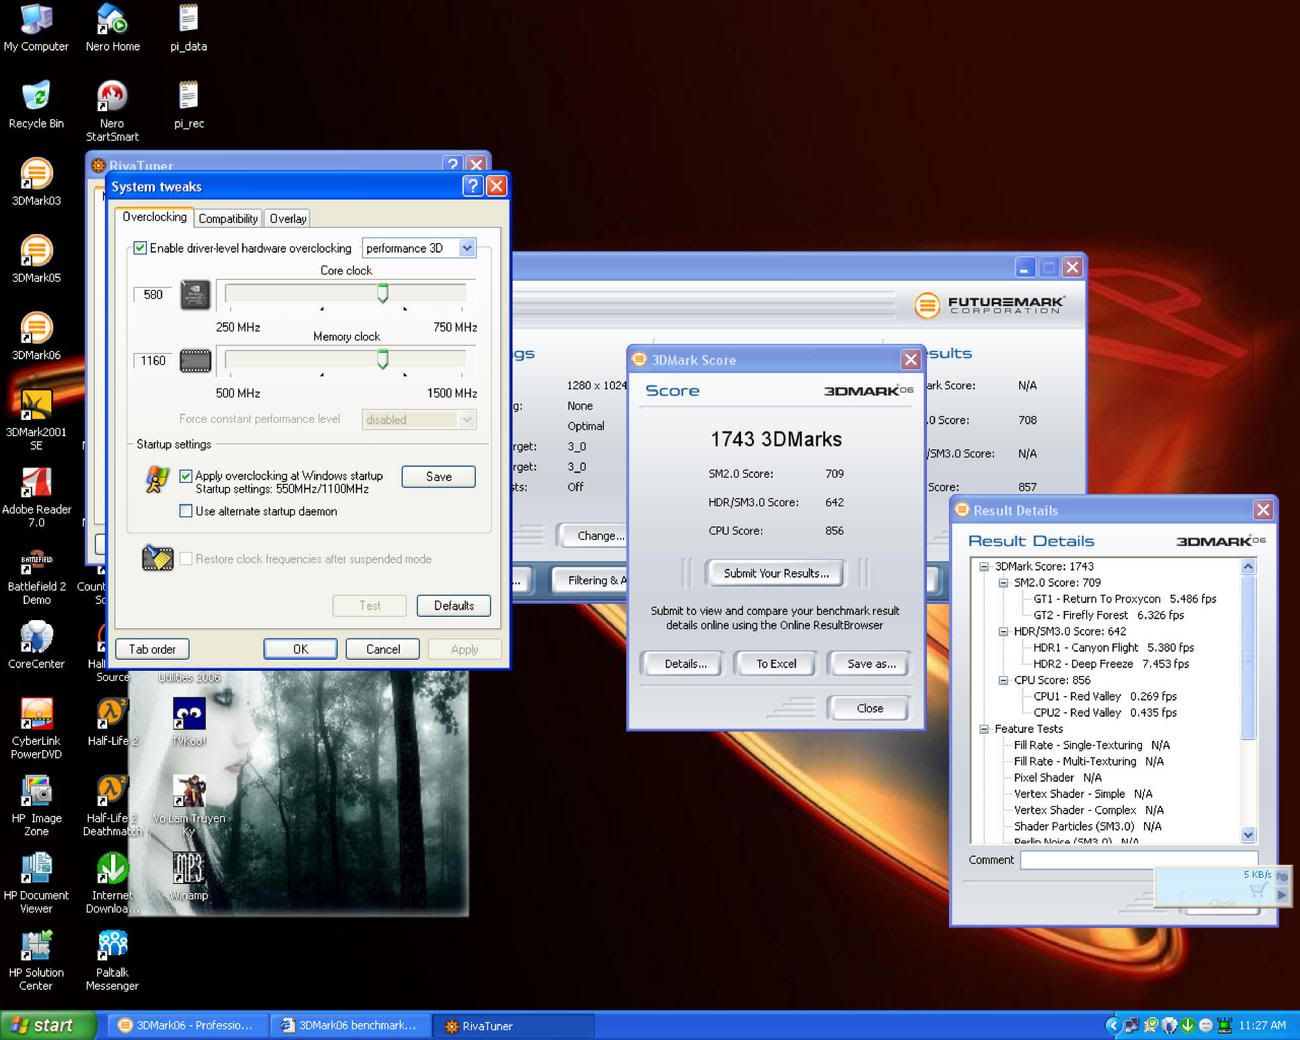The height and width of the screenshot is (1040, 1300).
Task: Click Close in 3DMark Score dialog
Action: (x=870, y=708)
